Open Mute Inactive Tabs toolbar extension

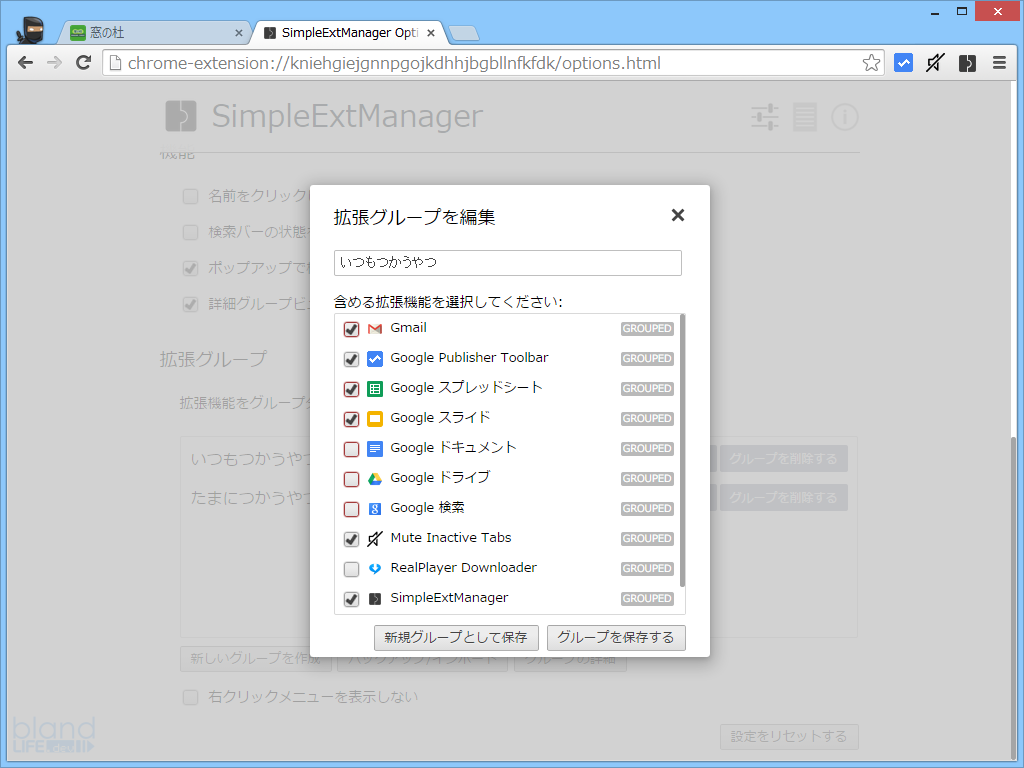(x=935, y=63)
